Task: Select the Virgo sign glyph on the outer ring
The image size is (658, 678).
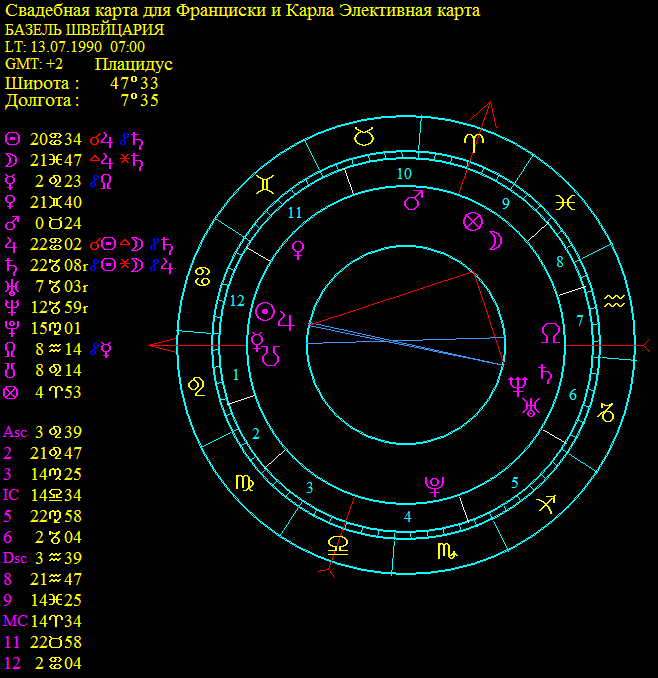Action: click(244, 483)
